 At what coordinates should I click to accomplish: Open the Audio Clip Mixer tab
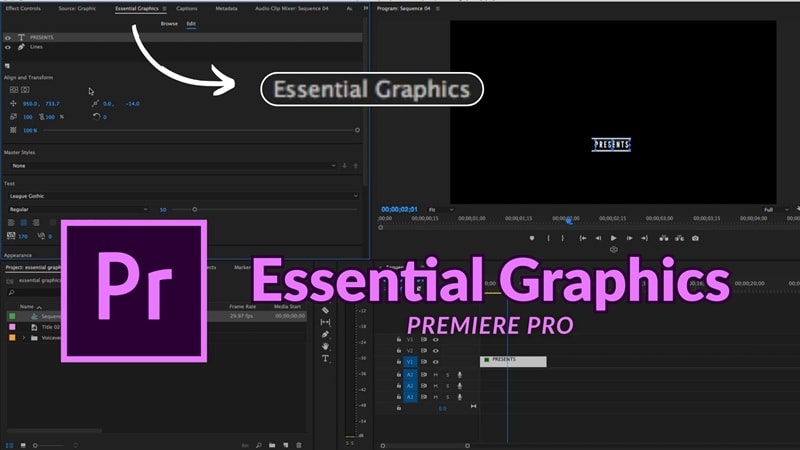click(292, 9)
